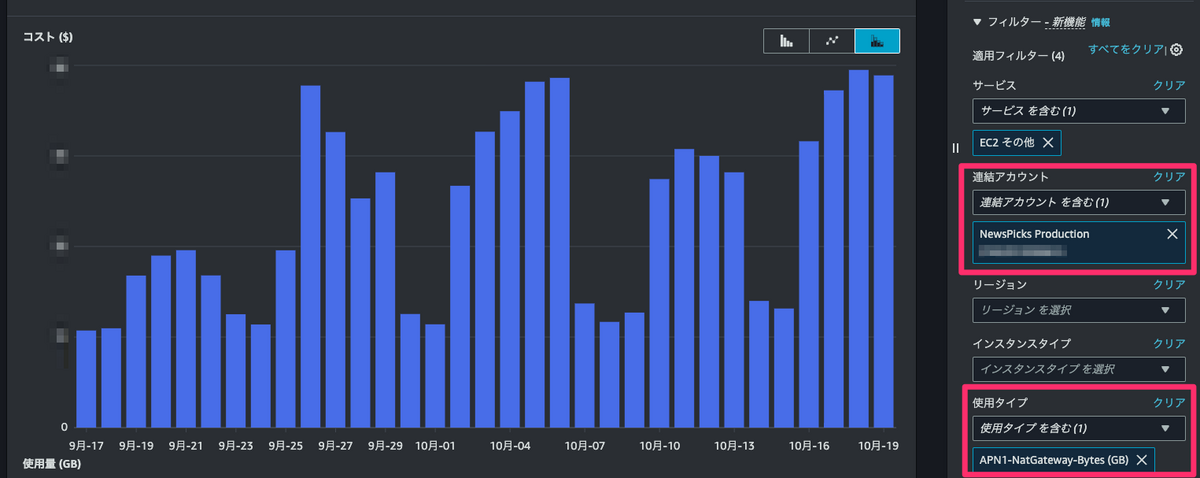
Task: Clear the 連結アカウント filter
Action: tap(1169, 177)
